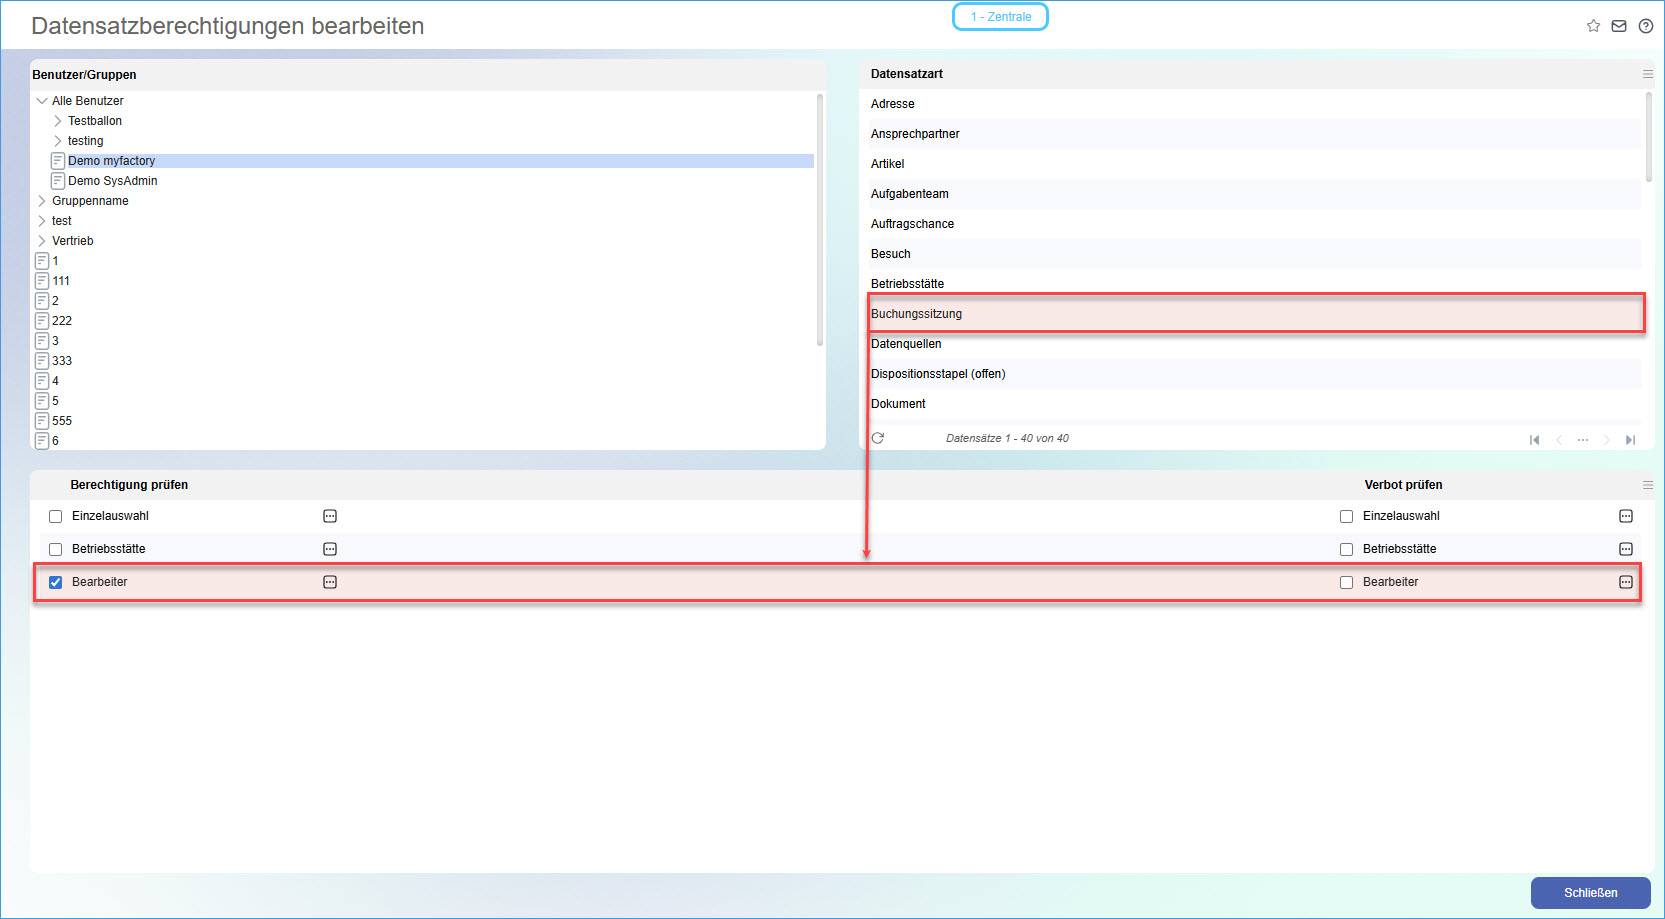Click the Schließen button
This screenshot has height=919, width=1665.
[1590, 893]
